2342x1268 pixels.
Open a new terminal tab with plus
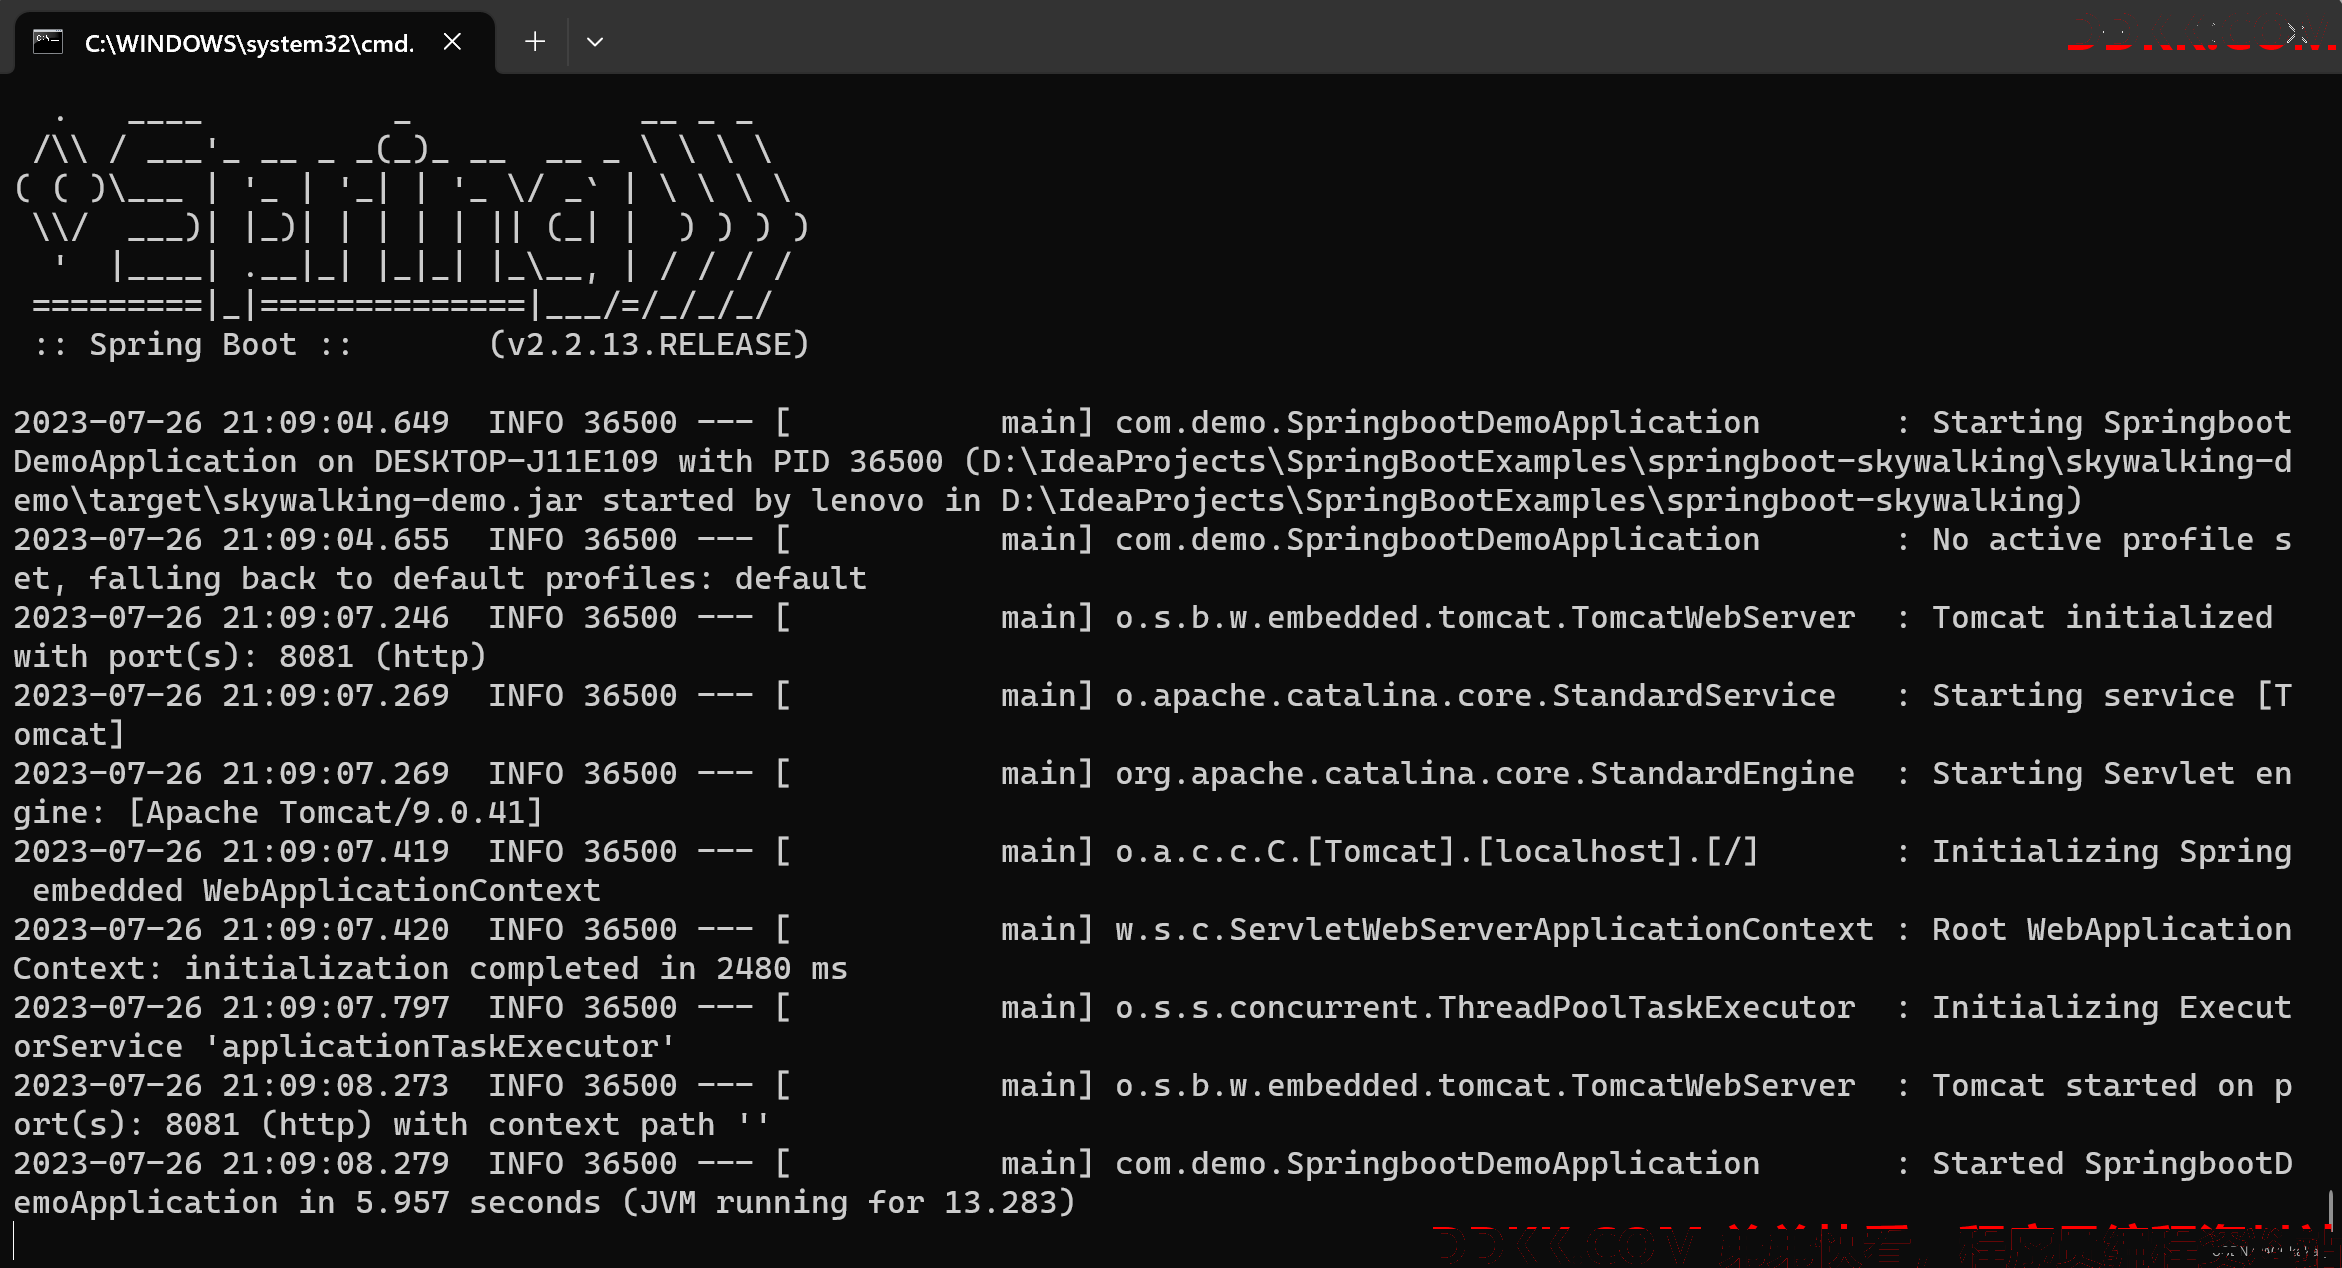[x=535, y=42]
